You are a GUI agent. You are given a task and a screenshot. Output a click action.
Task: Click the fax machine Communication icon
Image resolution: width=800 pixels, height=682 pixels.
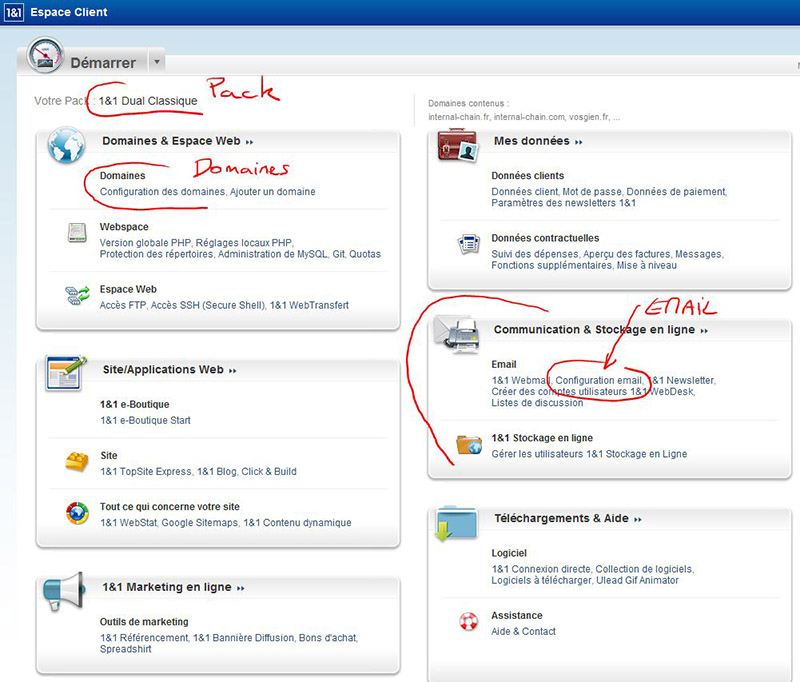pyautogui.click(x=457, y=335)
